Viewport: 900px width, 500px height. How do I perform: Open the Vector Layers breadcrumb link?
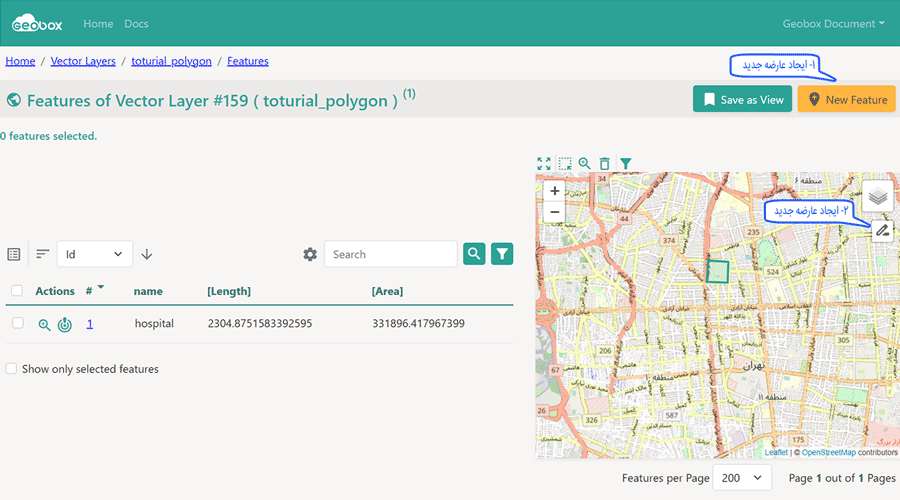point(83,61)
